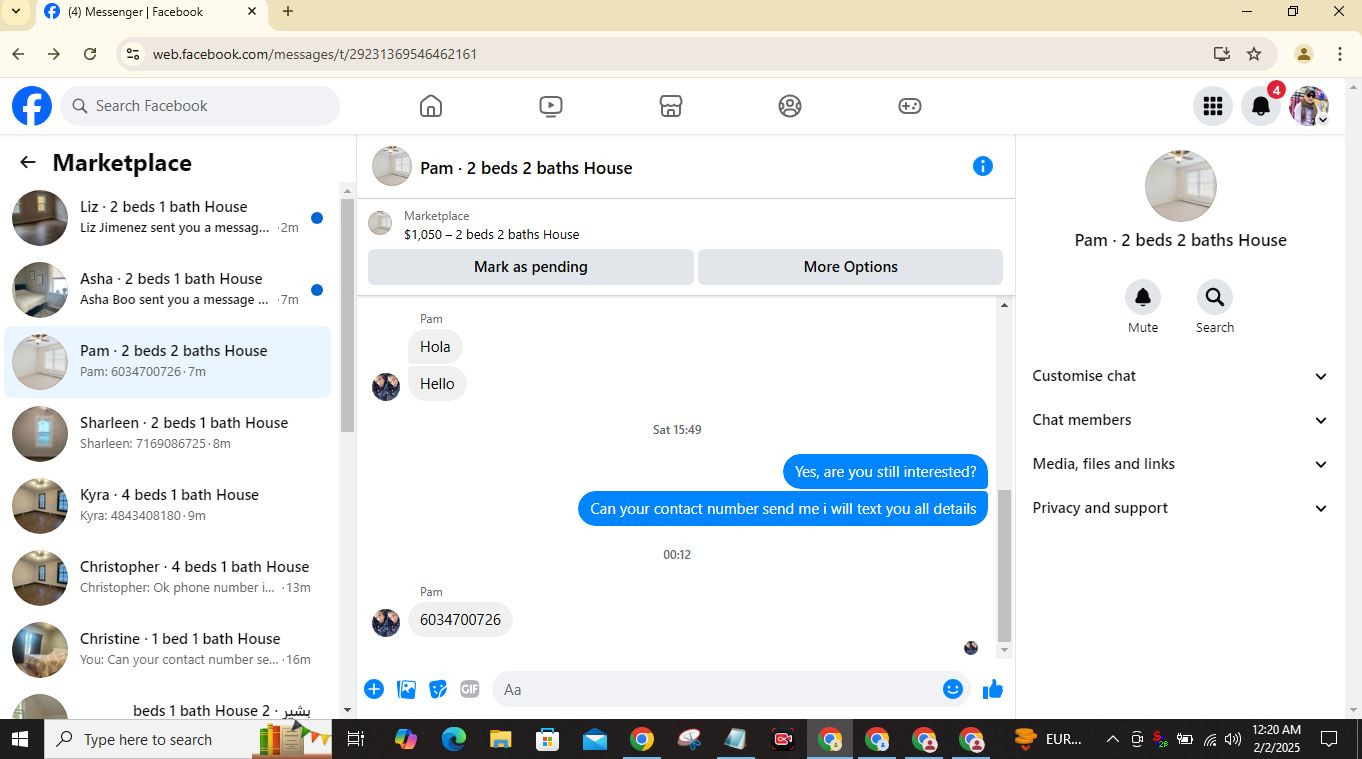Expand Media, files and links section

1180,464
